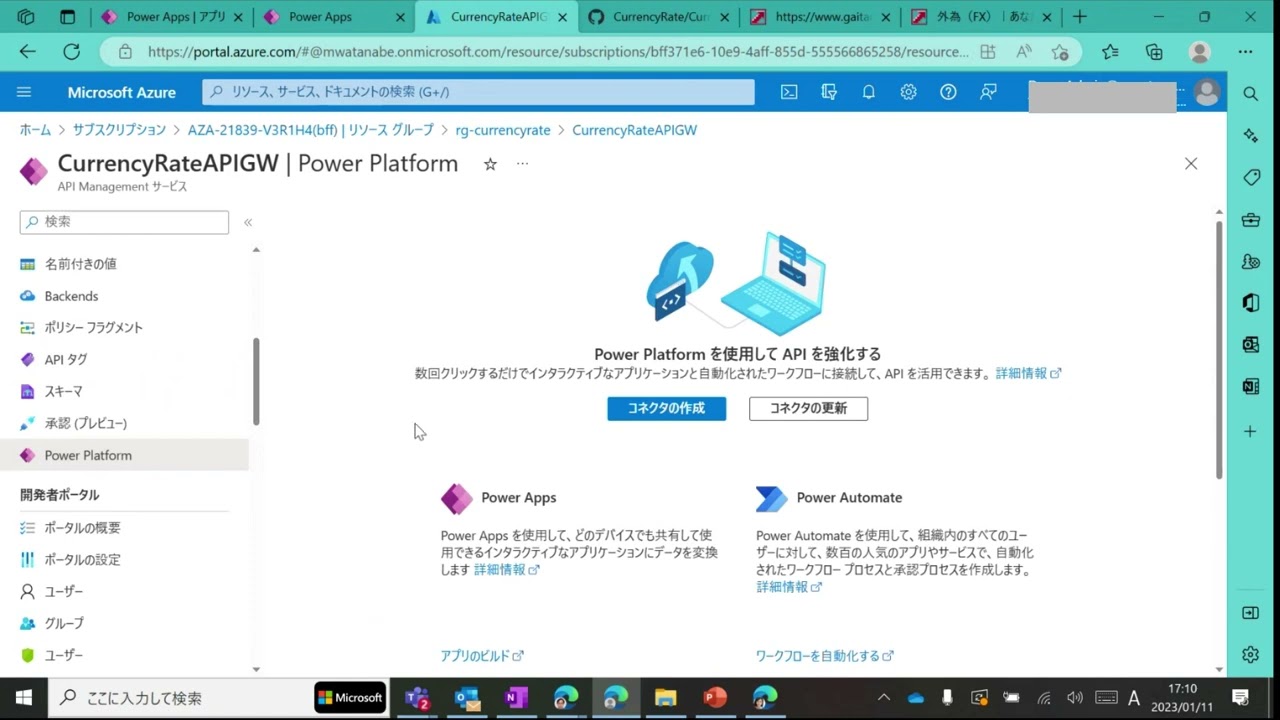Open the directories and subscriptions filter icon
The width and height of the screenshot is (1280, 720).
click(x=829, y=92)
